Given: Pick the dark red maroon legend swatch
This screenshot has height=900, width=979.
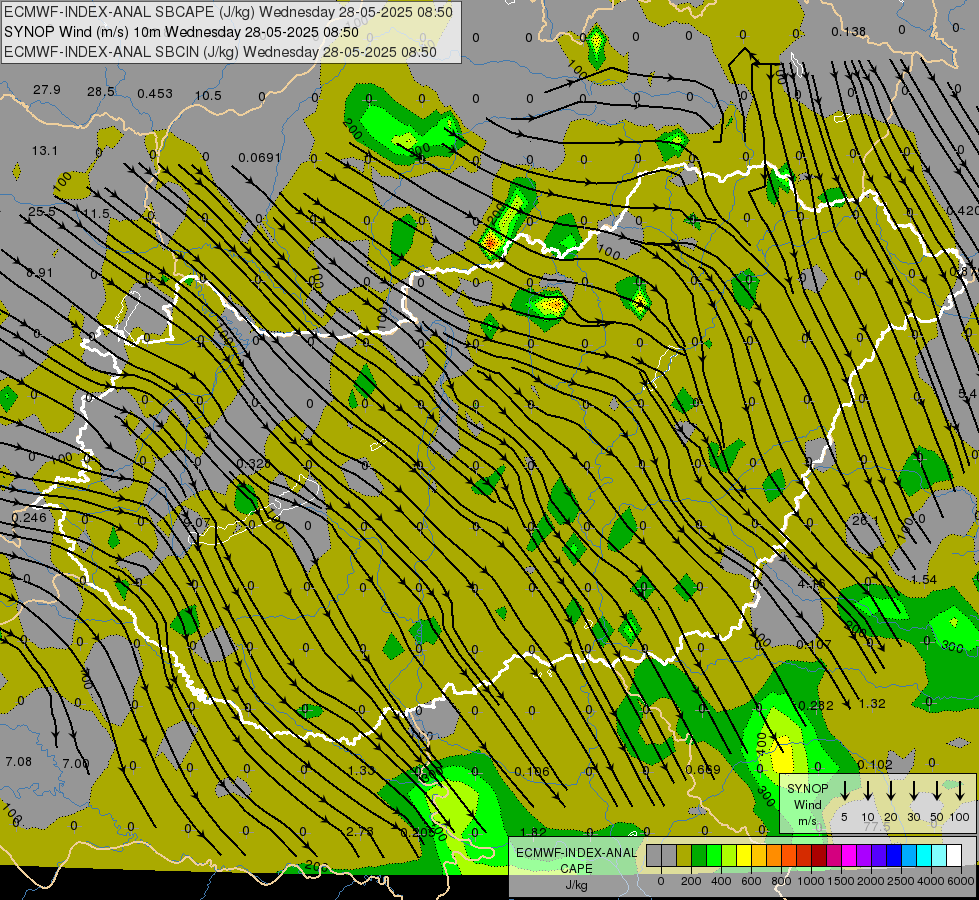Looking at the screenshot, I should (x=819, y=856).
